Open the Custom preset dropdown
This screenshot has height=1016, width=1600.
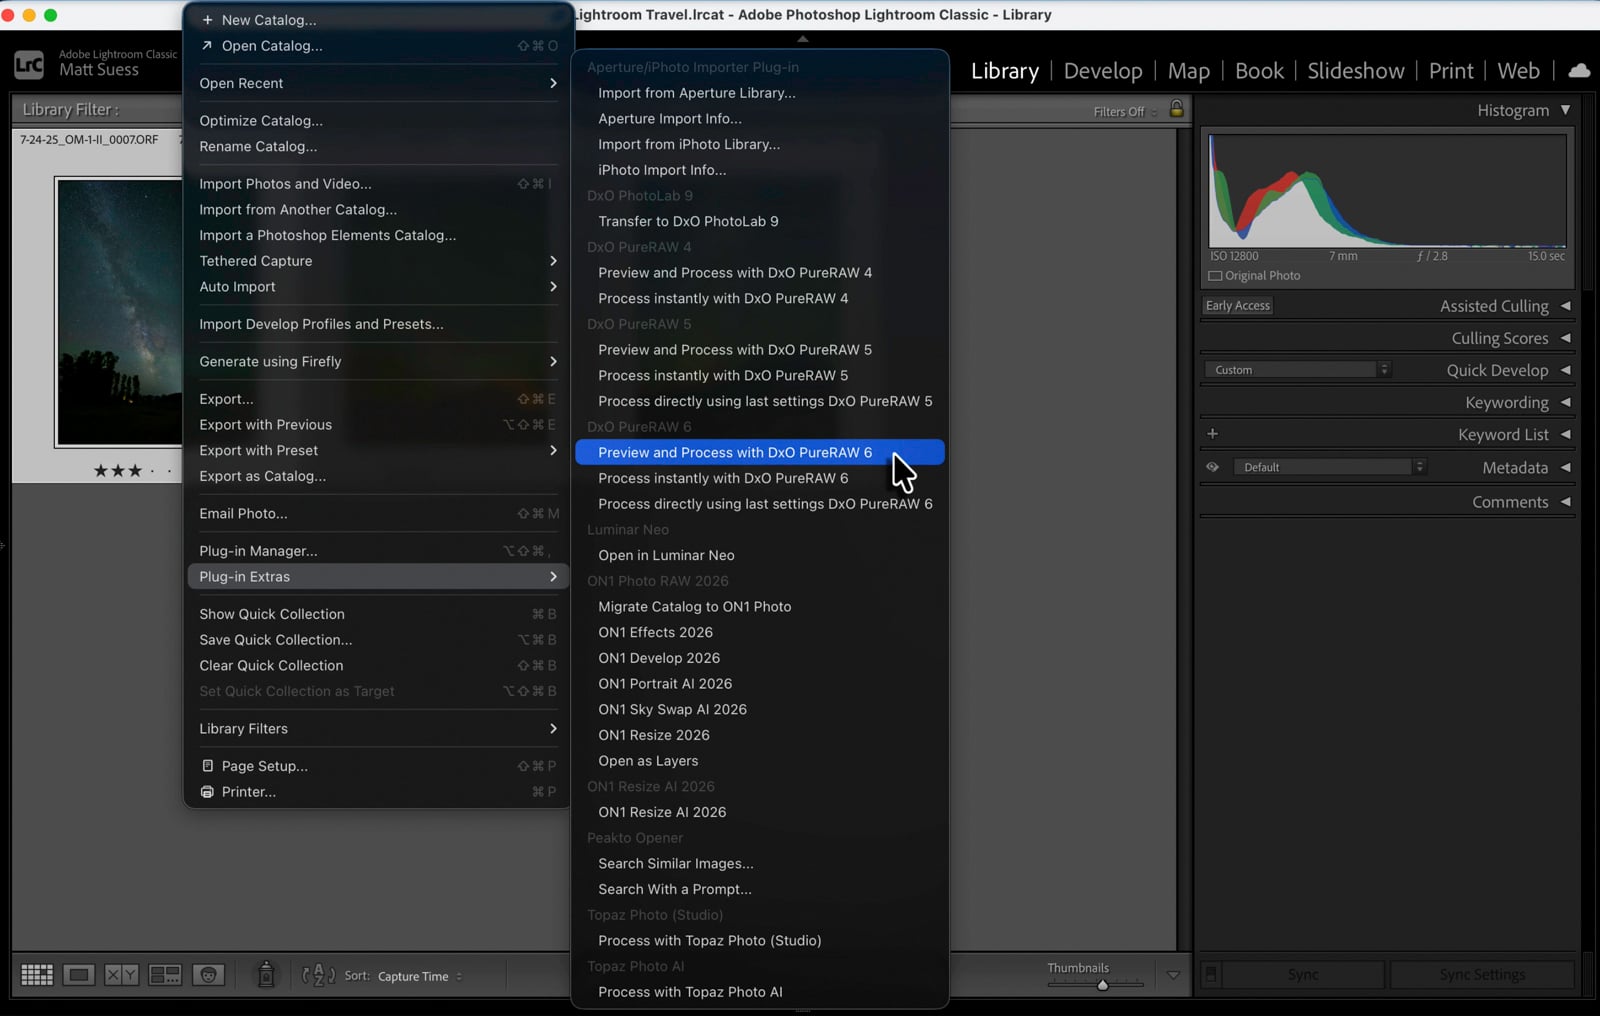tap(1297, 370)
